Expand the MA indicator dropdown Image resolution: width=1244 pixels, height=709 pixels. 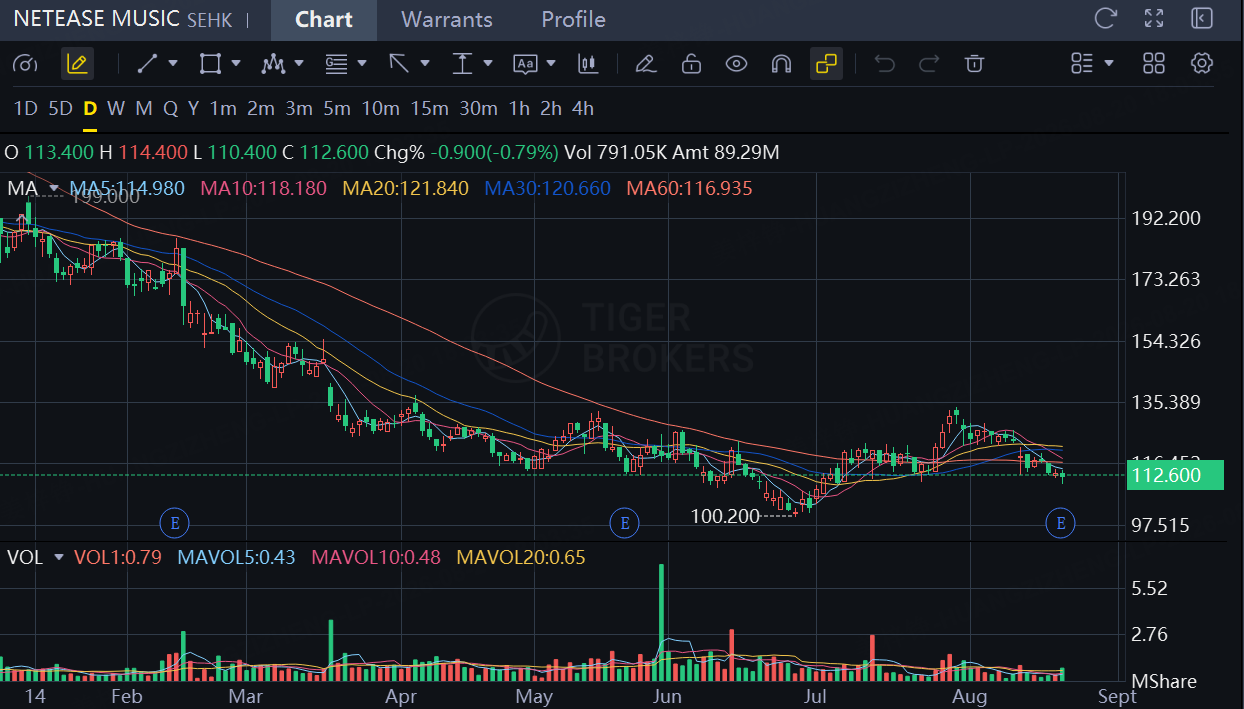point(53,188)
